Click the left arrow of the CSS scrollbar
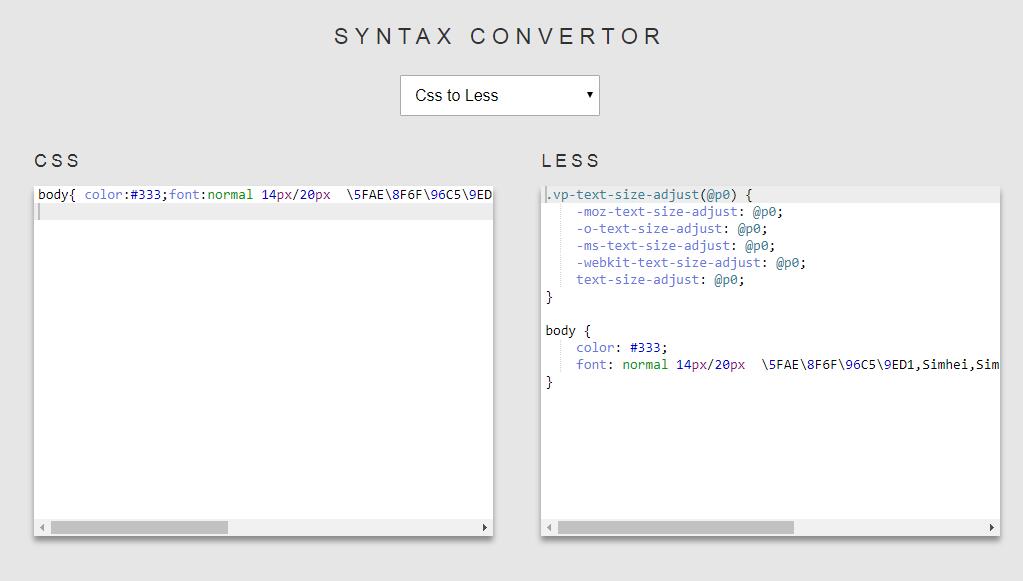 coord(41,527)
